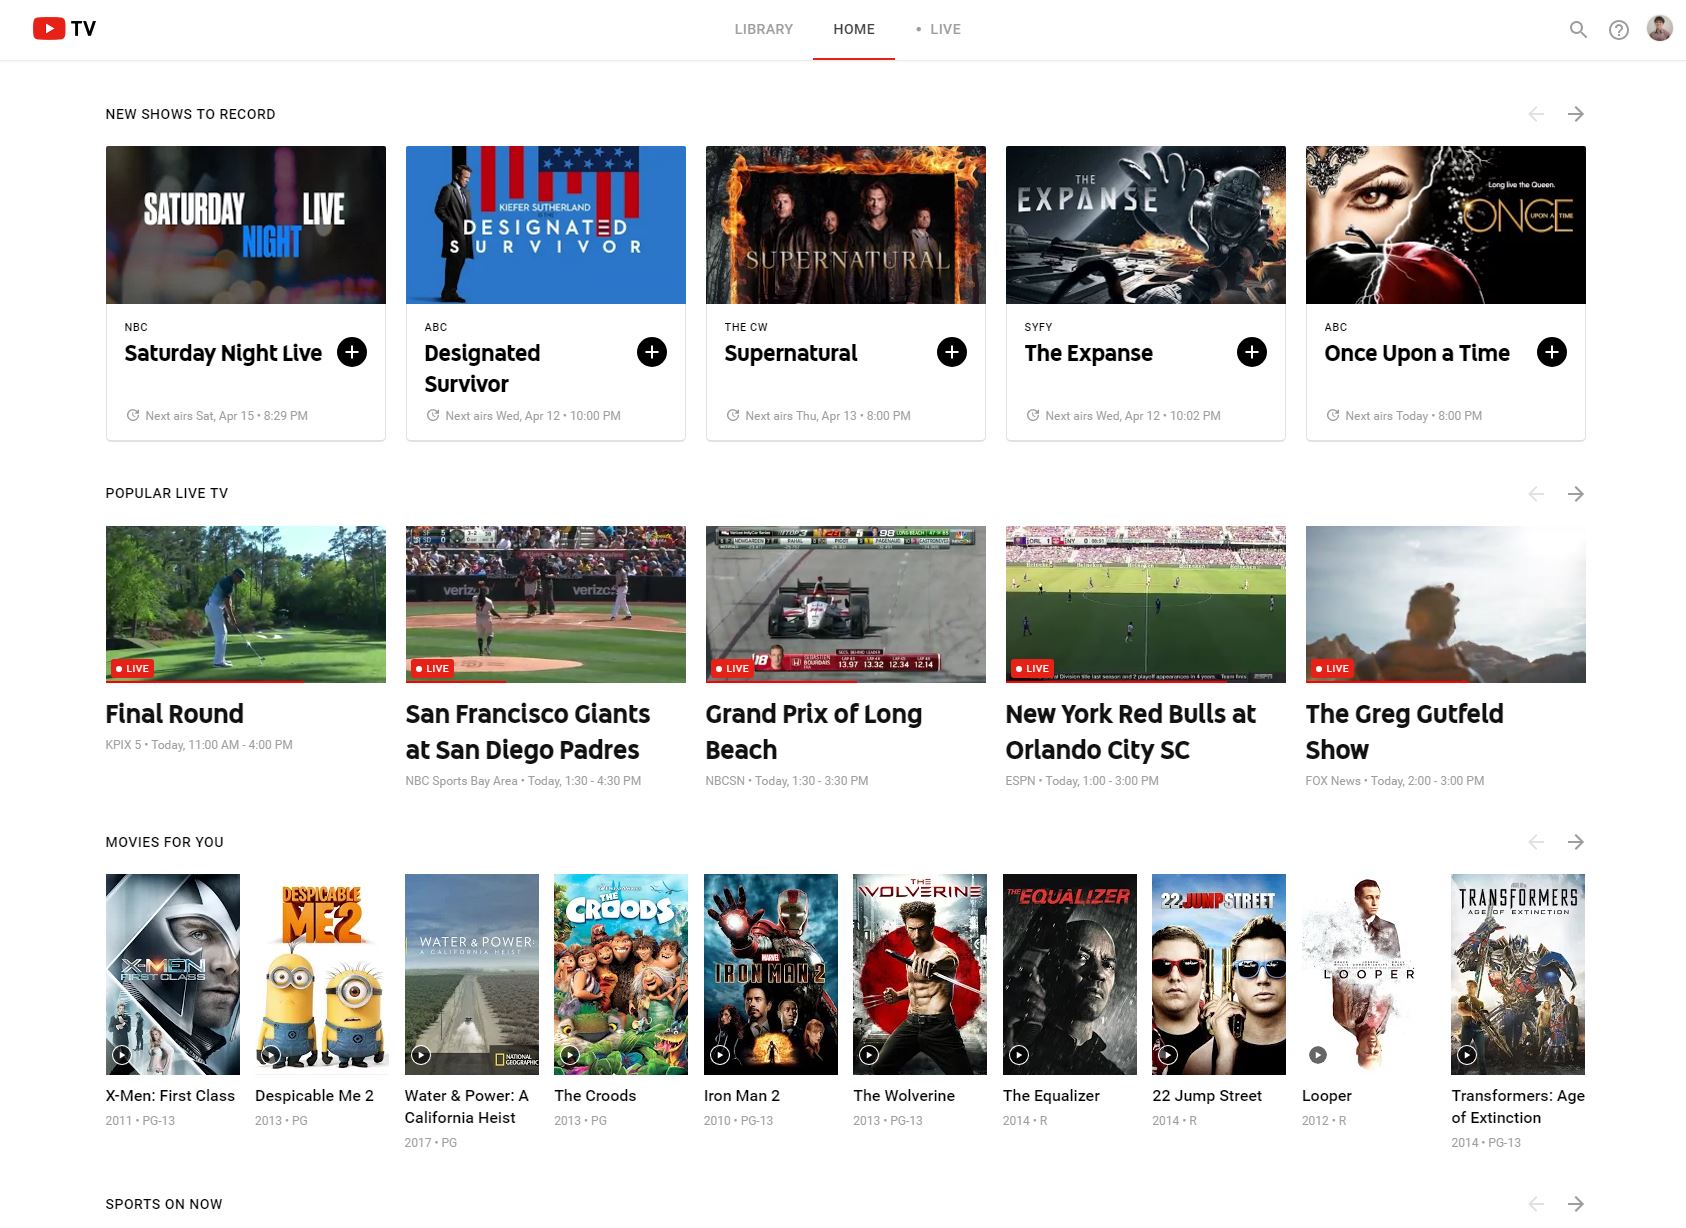1686x1228 pixels.
Task: Watch the Grand Prix racing thumbnail
Action: [x=846, y=604]
